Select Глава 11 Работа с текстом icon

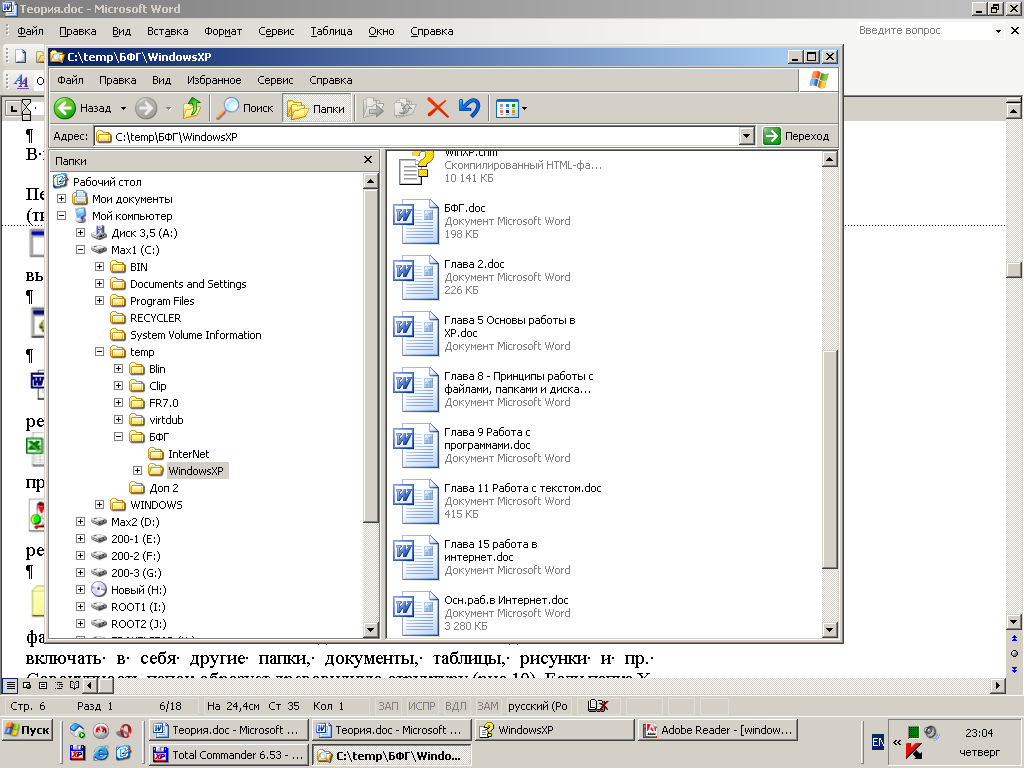(x=415, y=502)
